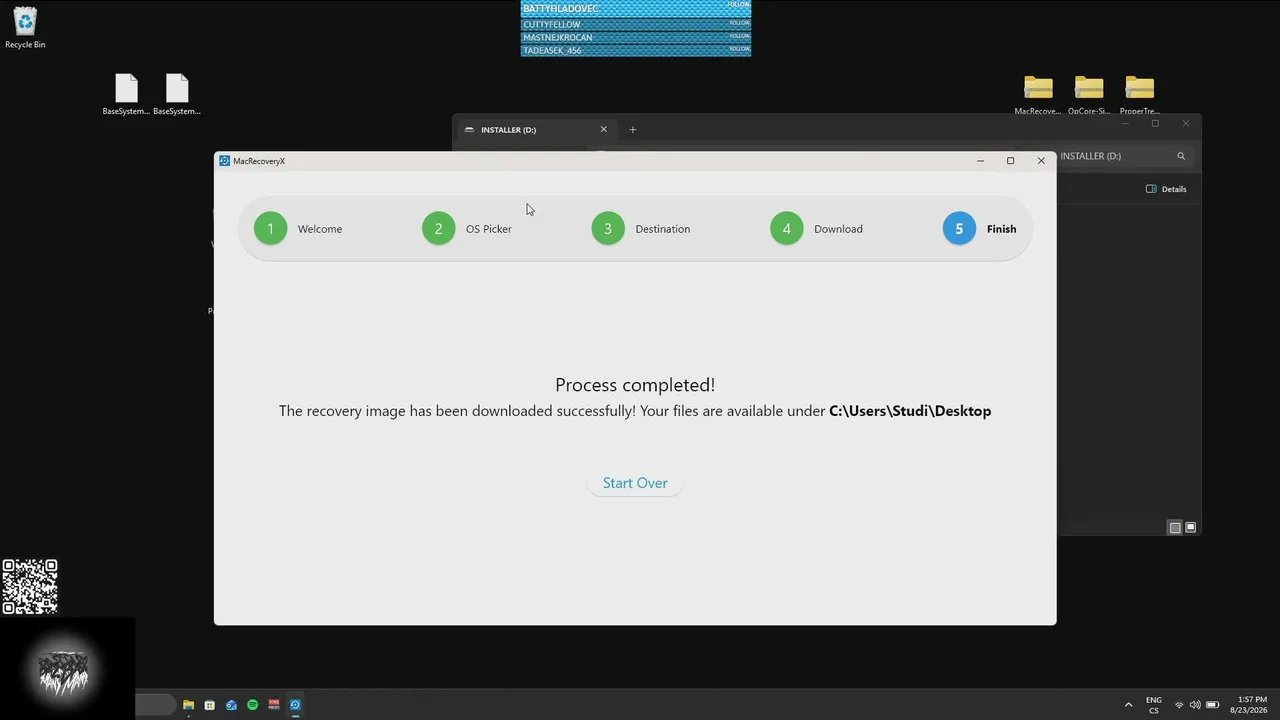The width and height of the screenshot is (1280, 720).
Task: Select the MacRecove... zip folder on desktop
Action: click(1038, 95)
